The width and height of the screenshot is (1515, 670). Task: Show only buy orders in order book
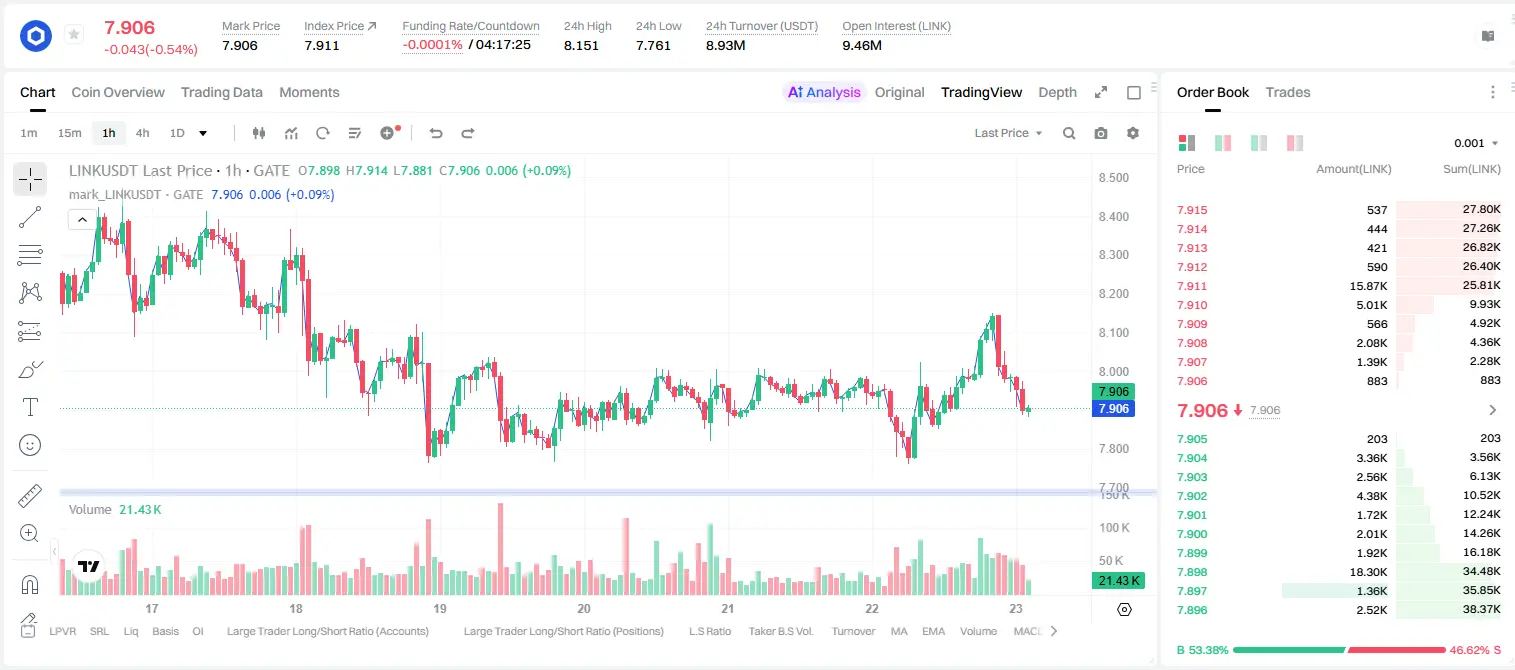coord(1258,143)
